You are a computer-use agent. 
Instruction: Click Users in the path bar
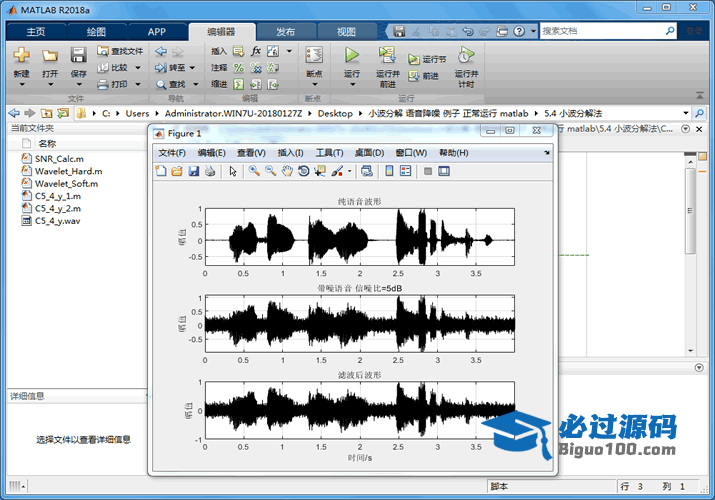point(137,113)
